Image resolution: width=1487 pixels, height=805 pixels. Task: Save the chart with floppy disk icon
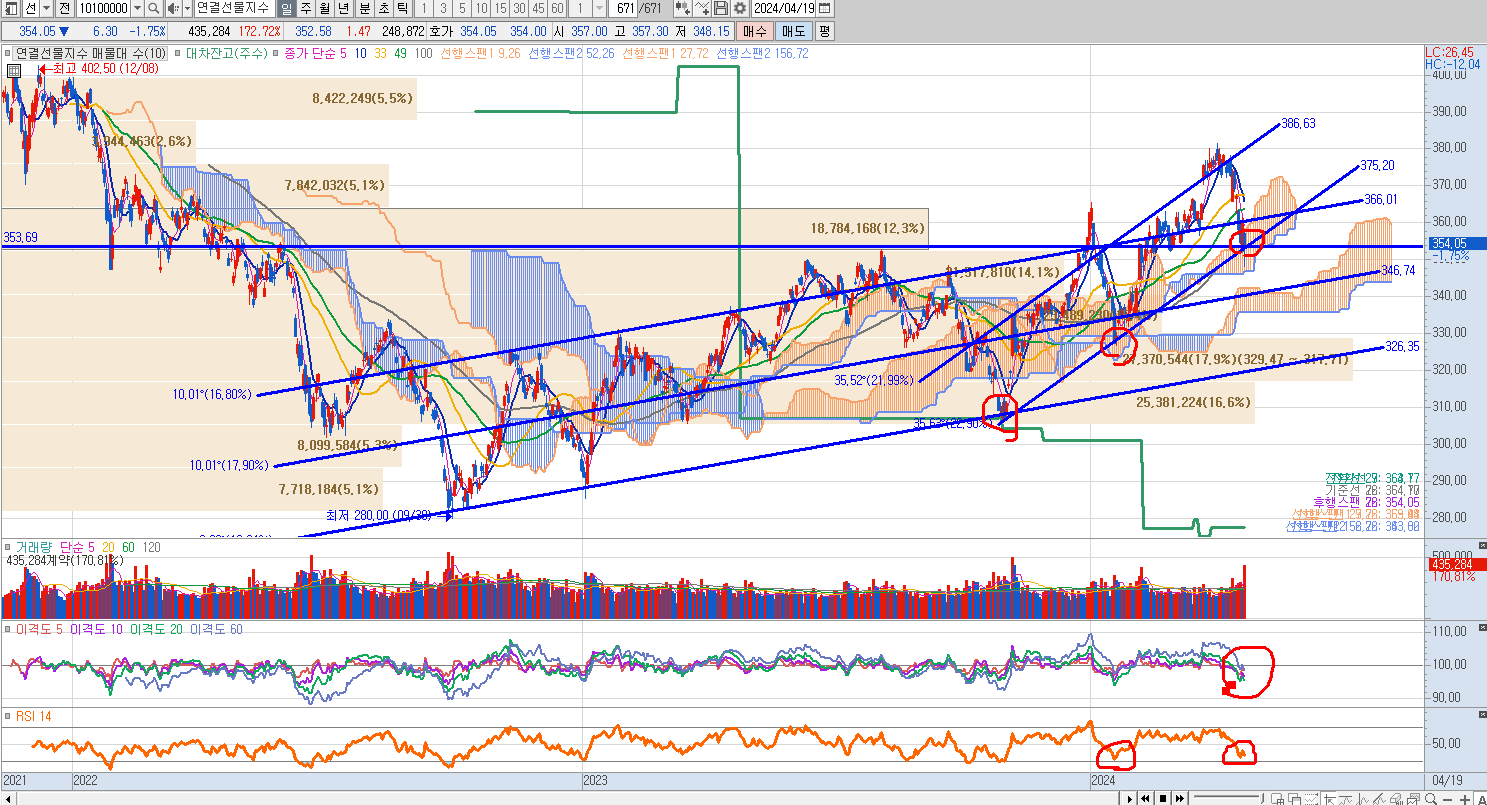(x=720, y=8)
